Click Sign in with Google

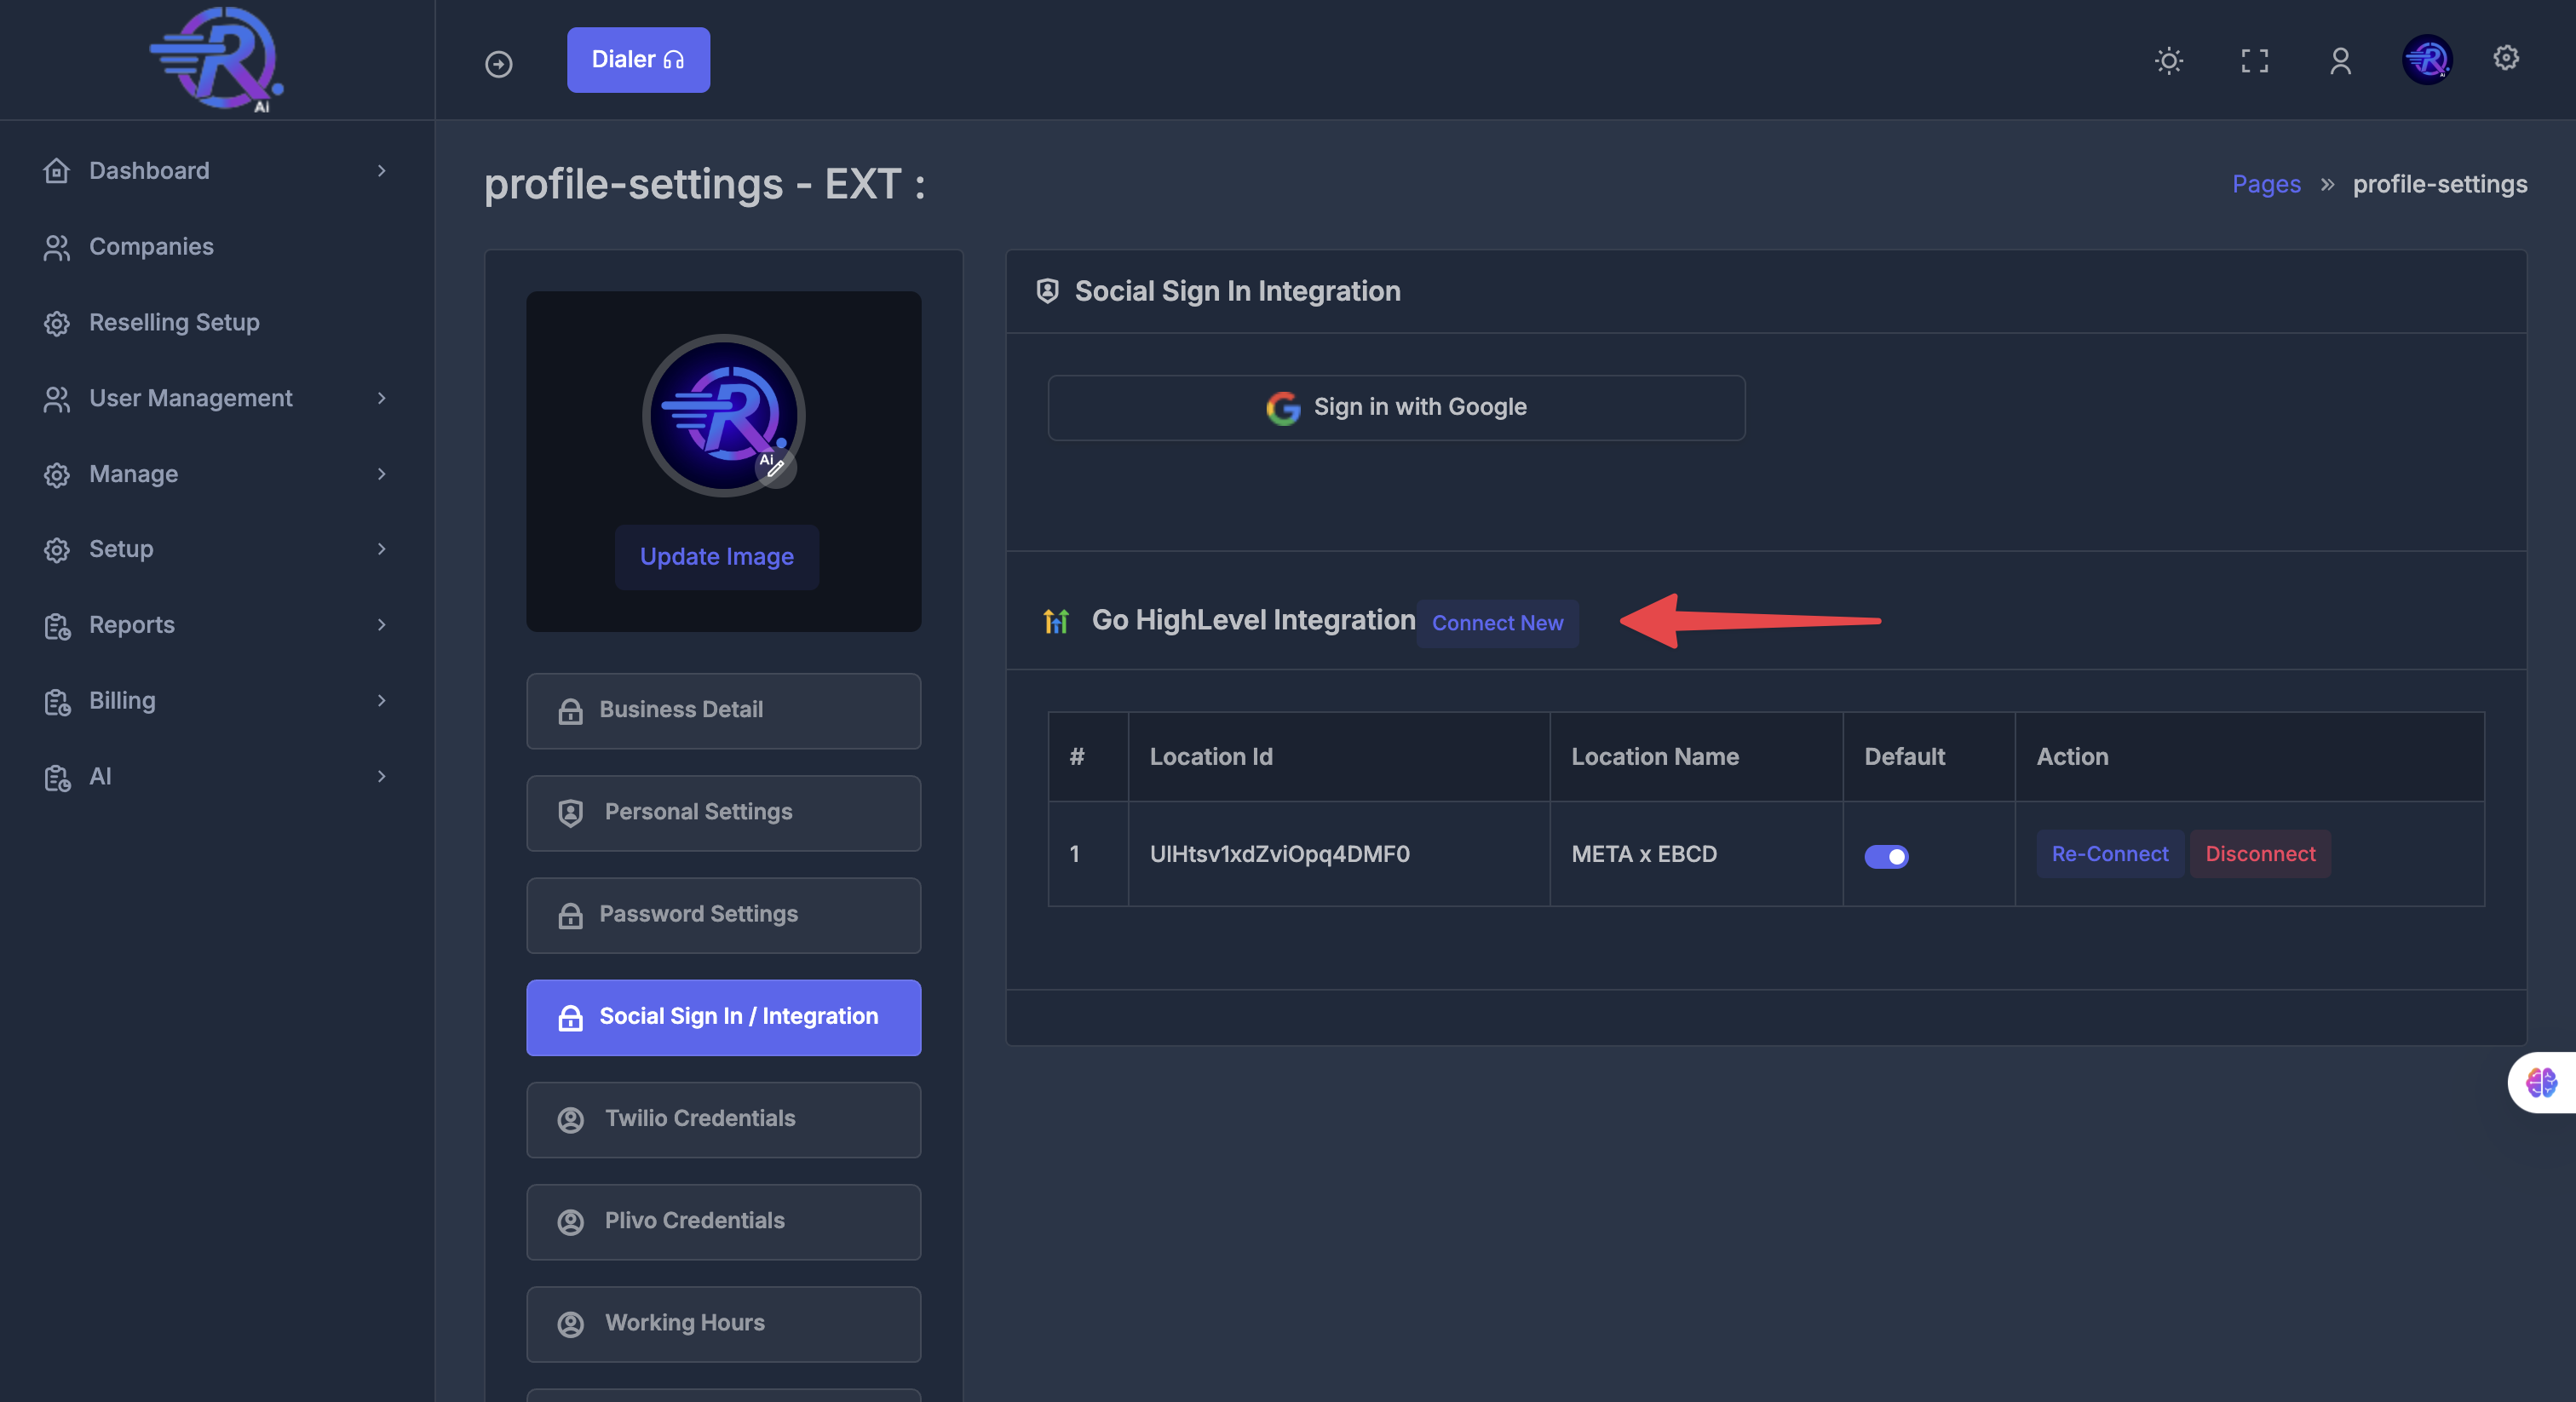pyautogui.click(x=1396, y=407)
